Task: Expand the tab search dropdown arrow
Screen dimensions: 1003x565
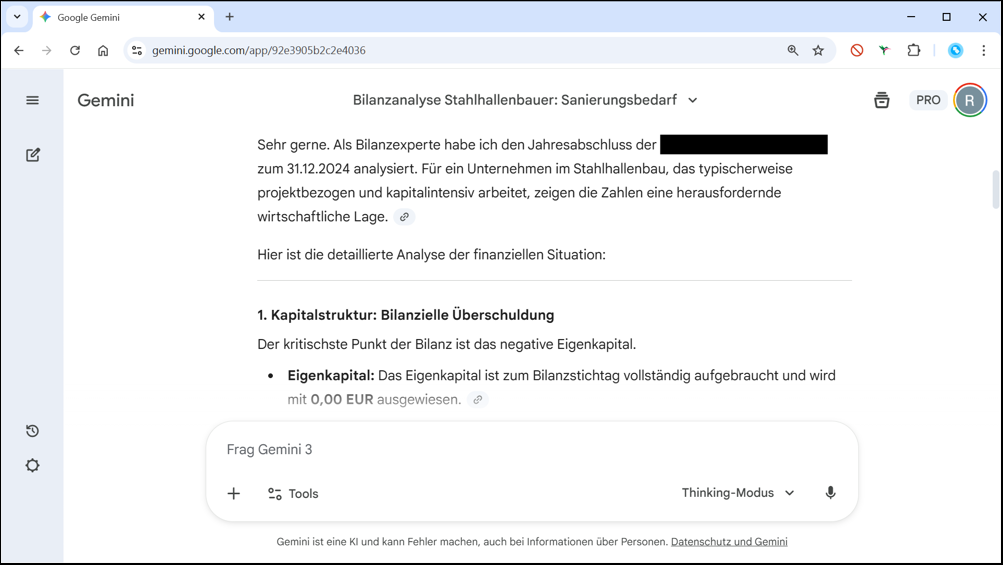Action: [17, 17]
